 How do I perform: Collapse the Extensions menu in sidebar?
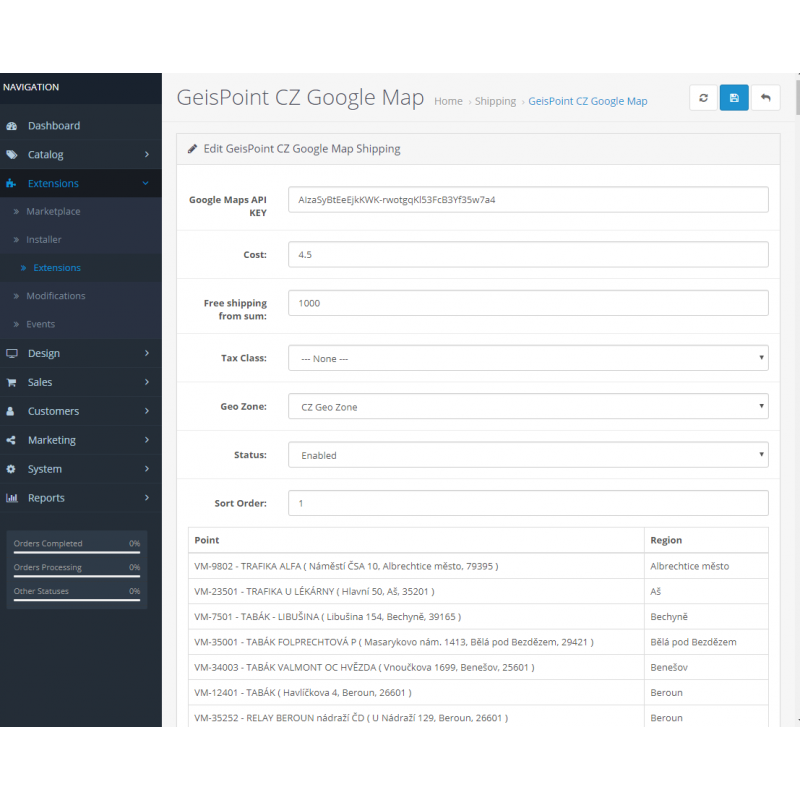(80, 184)
